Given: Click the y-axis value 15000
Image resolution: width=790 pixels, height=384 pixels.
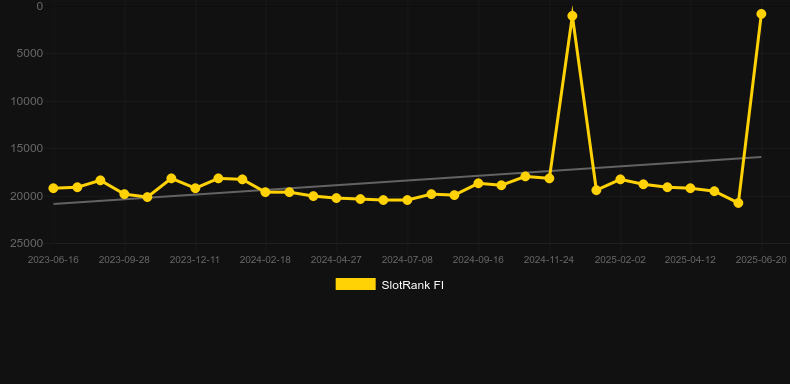Looking at the screenshot, I should (27, 148).
